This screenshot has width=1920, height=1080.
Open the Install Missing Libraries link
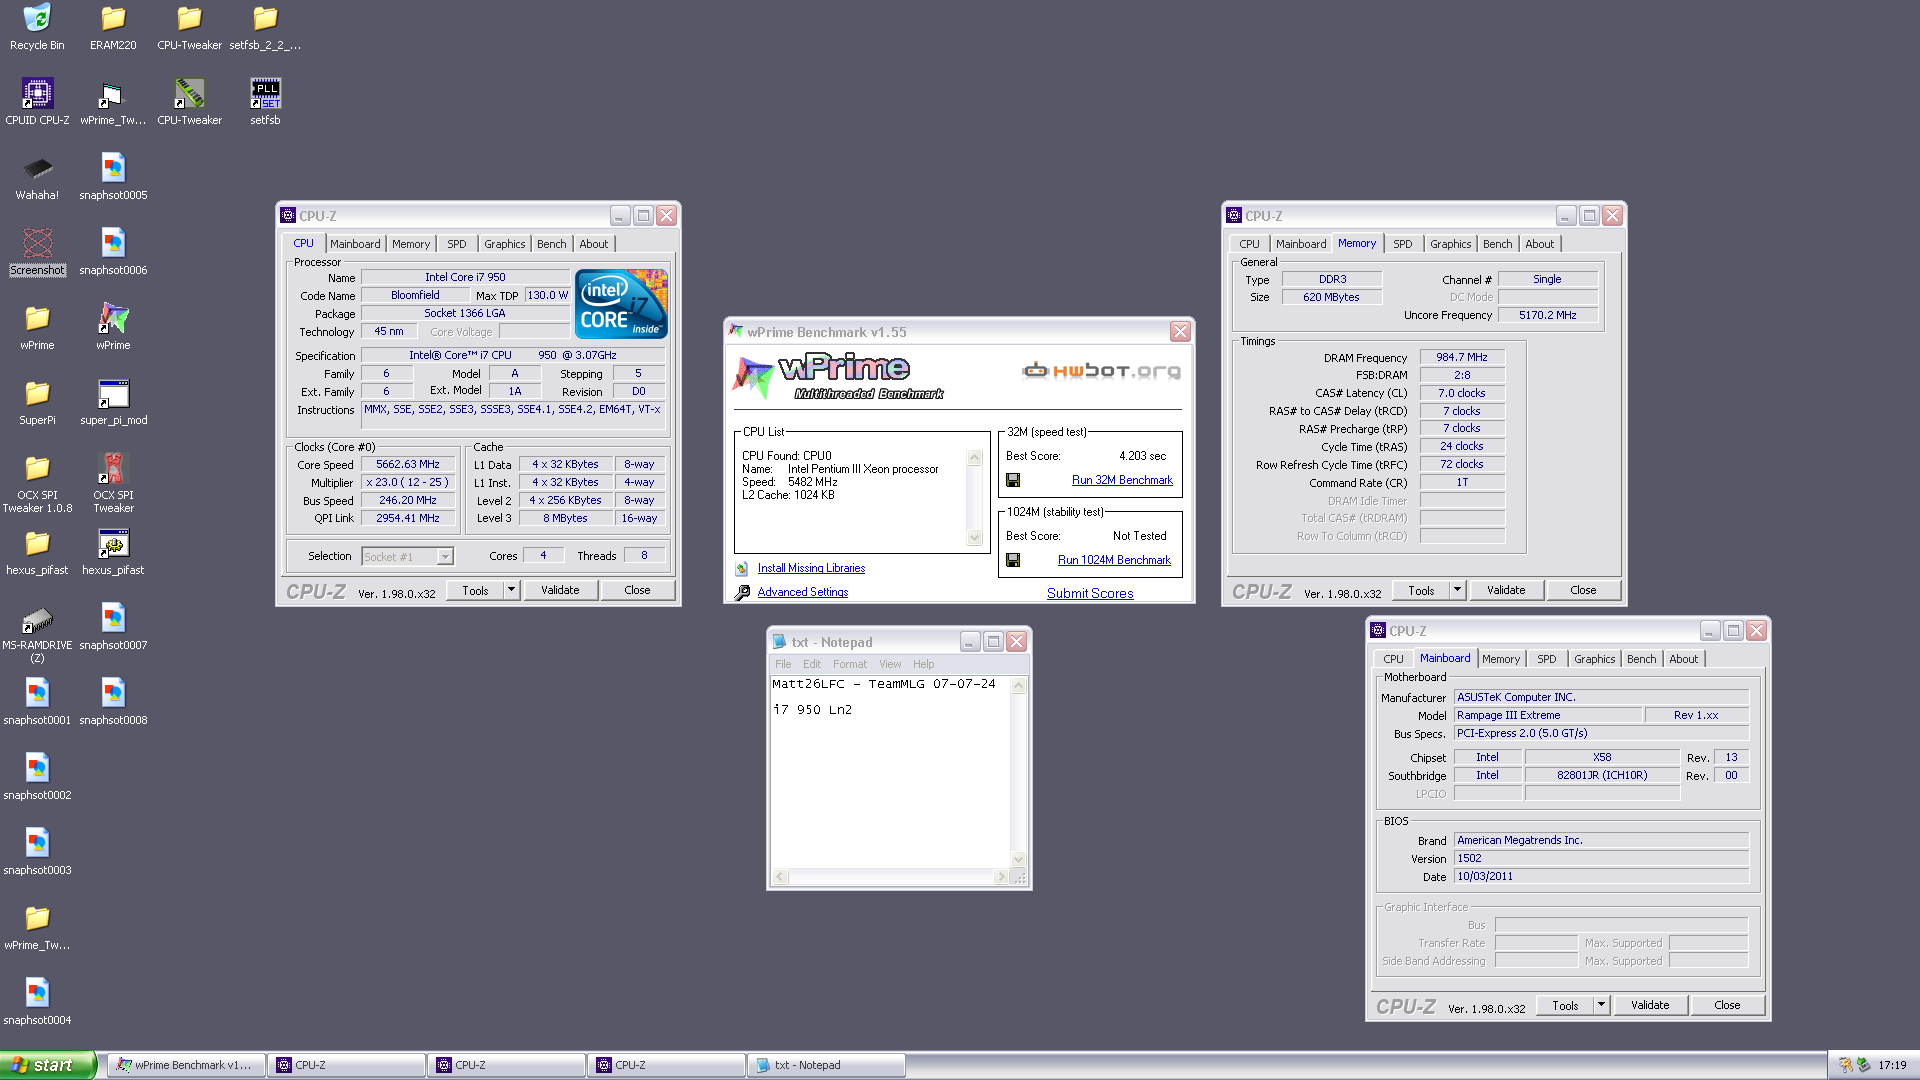tap(811, 568)
